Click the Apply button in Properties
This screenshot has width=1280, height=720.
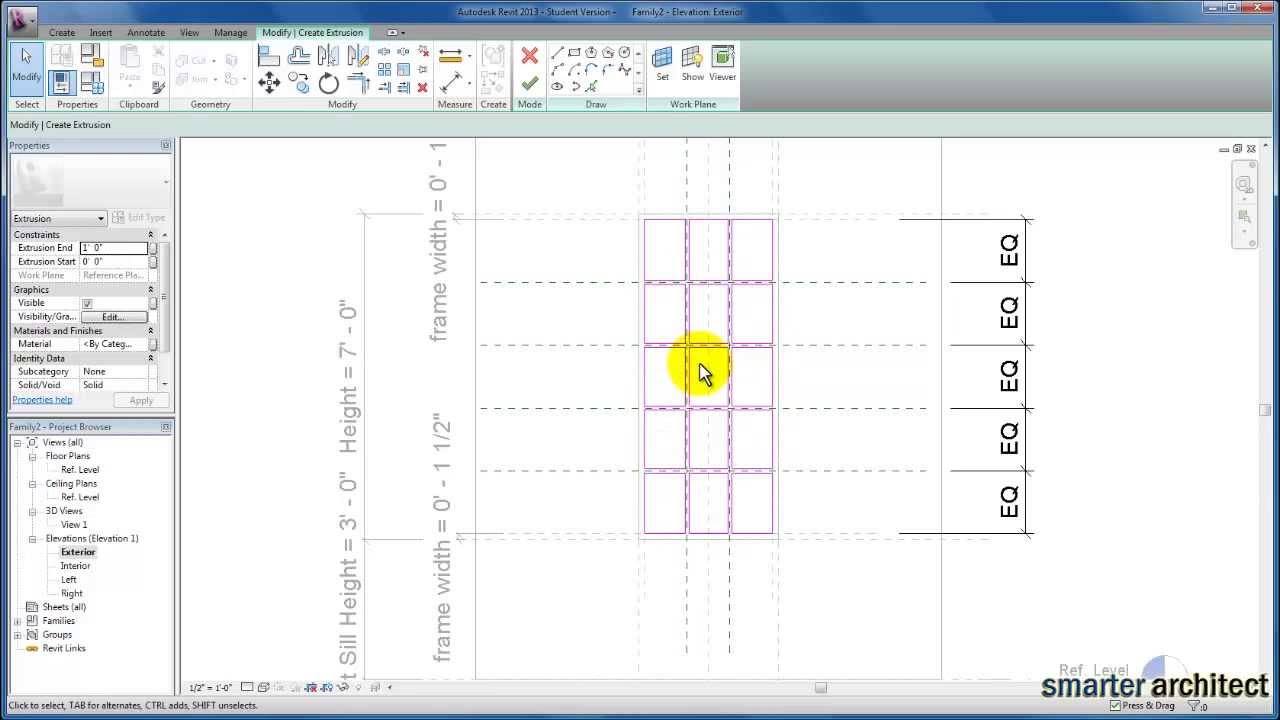point(141,401)
